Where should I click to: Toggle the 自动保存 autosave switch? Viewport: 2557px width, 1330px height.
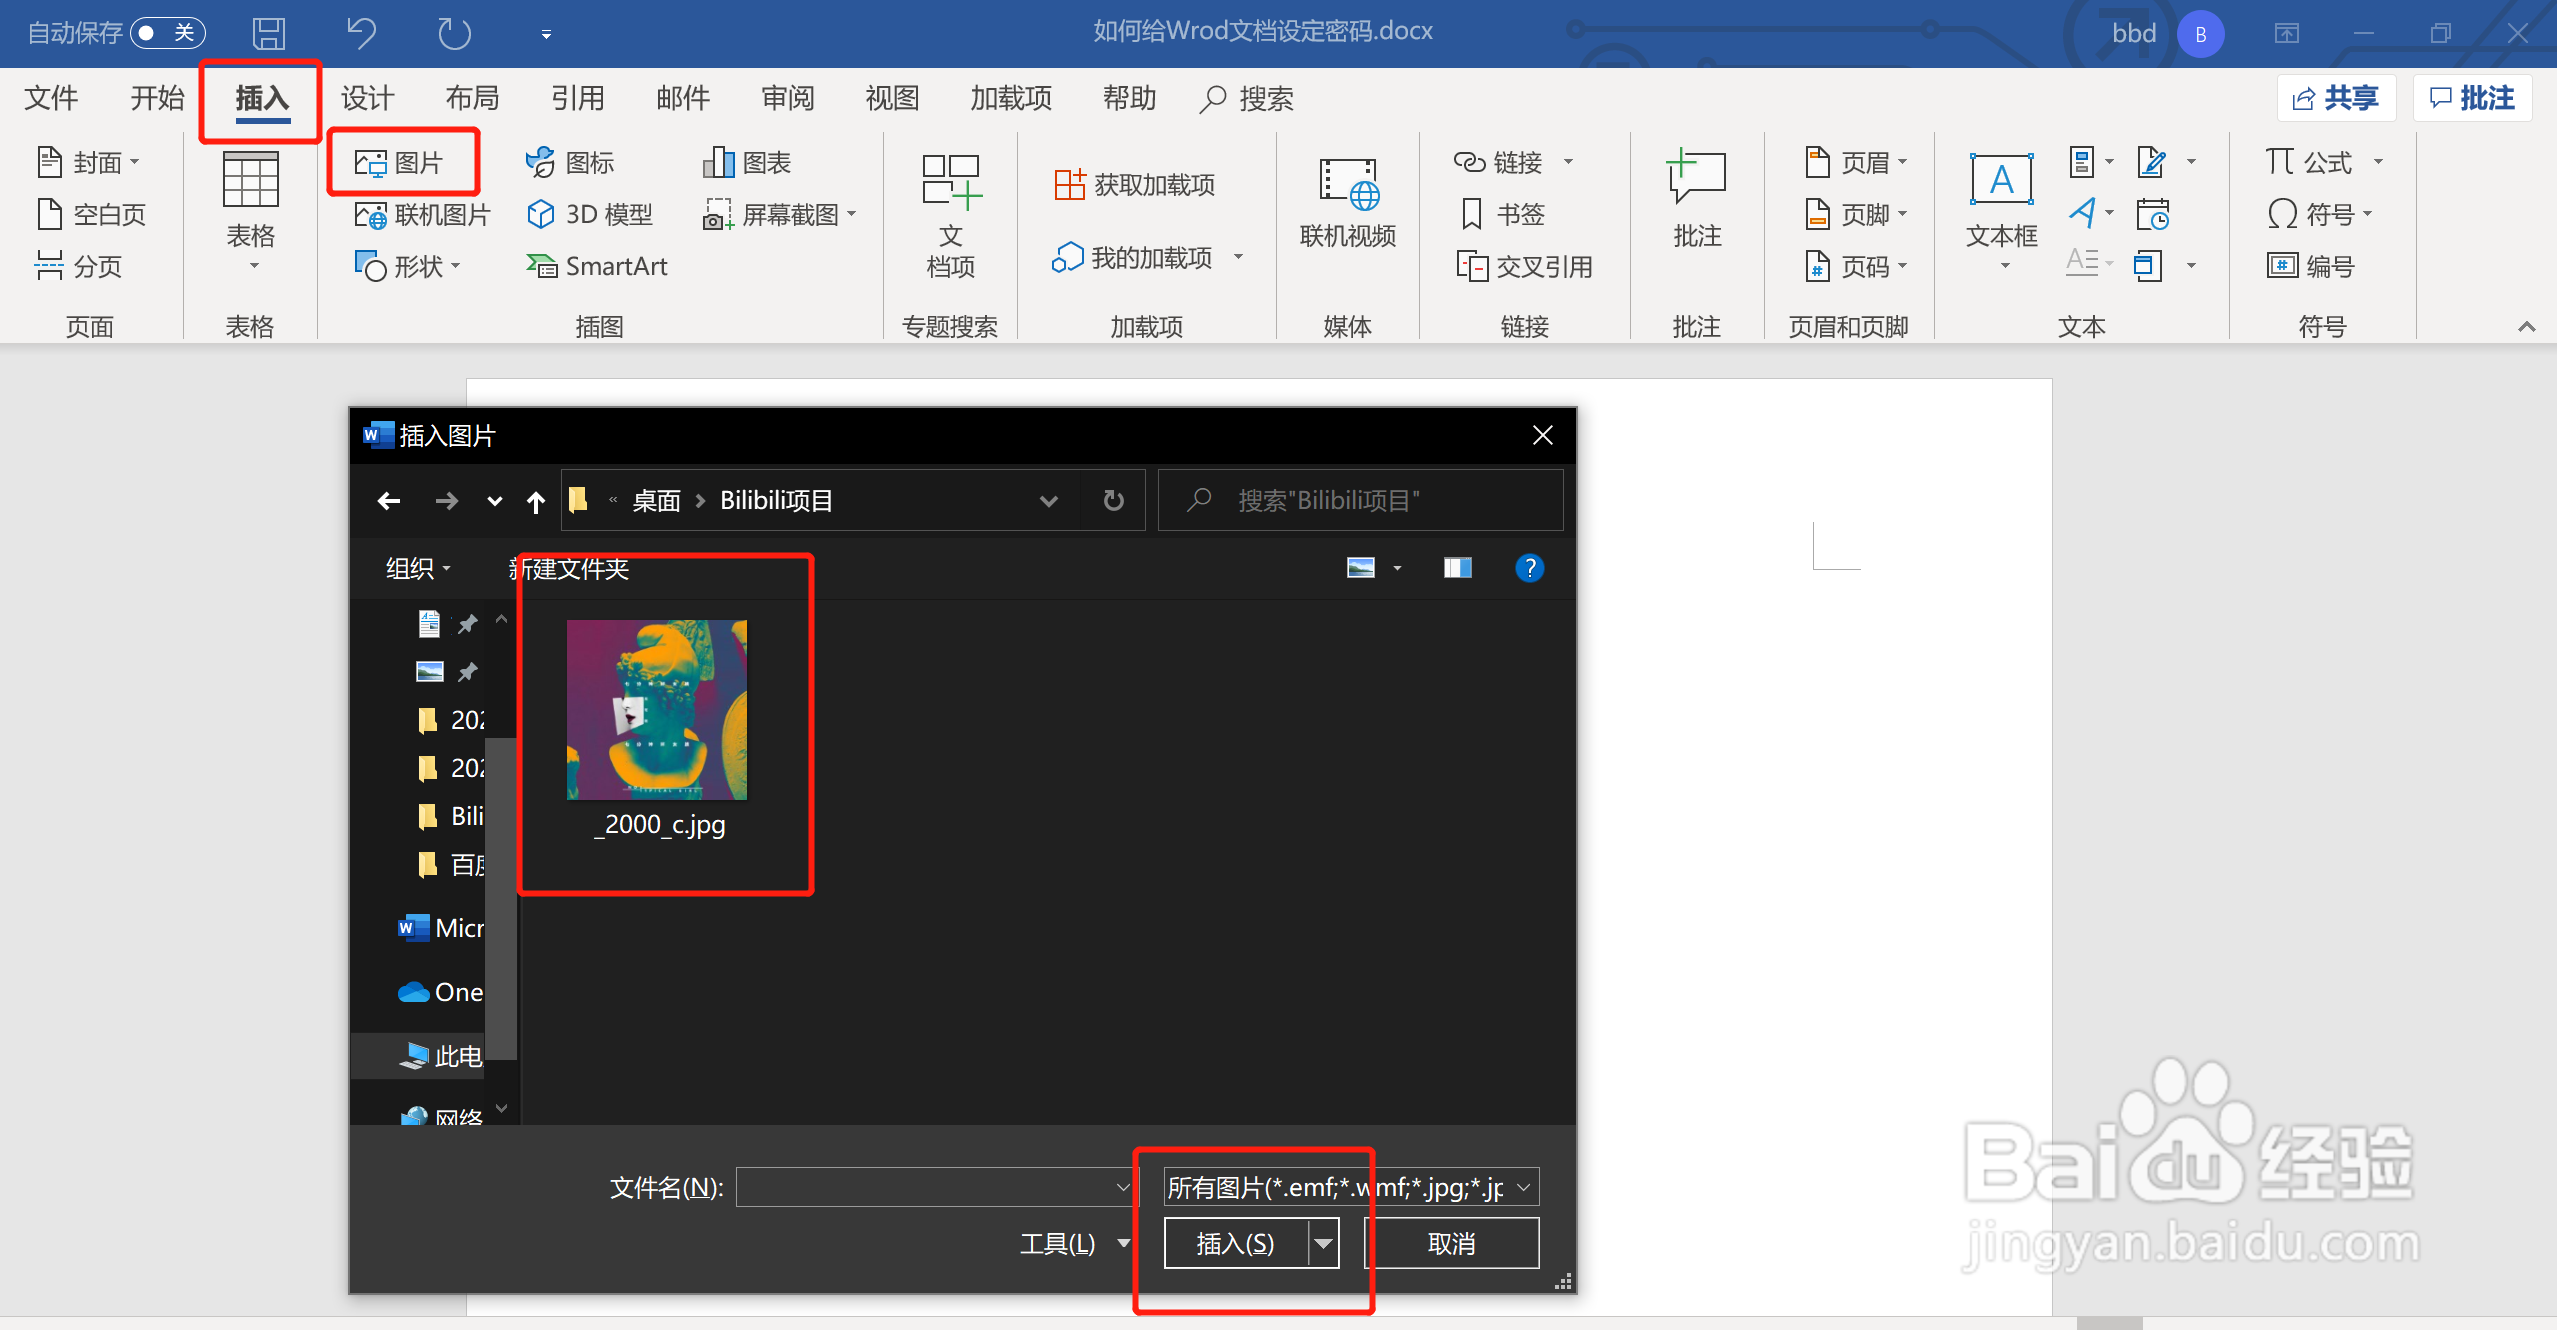click(167, 33)
